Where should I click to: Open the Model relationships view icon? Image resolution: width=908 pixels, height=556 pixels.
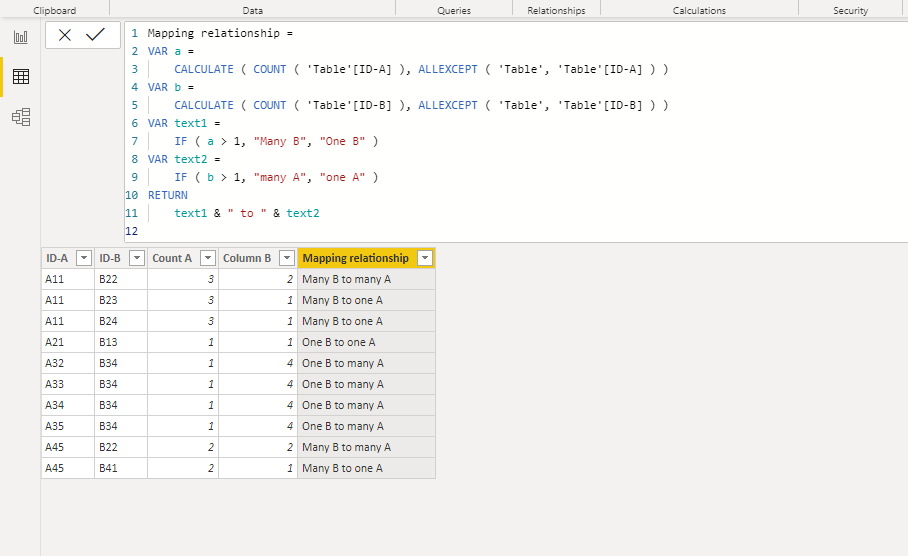(21, 117)
